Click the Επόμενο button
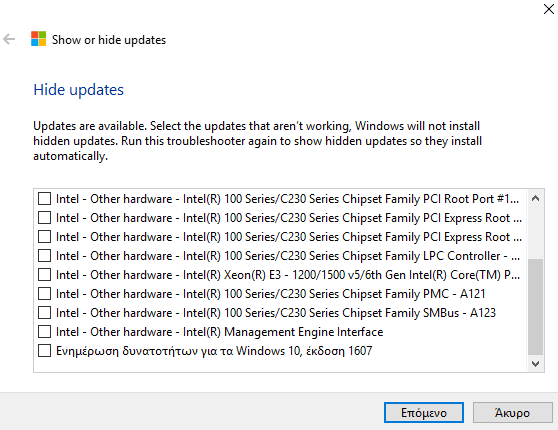Viewport: 558px width, 430px height. point(423,413)
